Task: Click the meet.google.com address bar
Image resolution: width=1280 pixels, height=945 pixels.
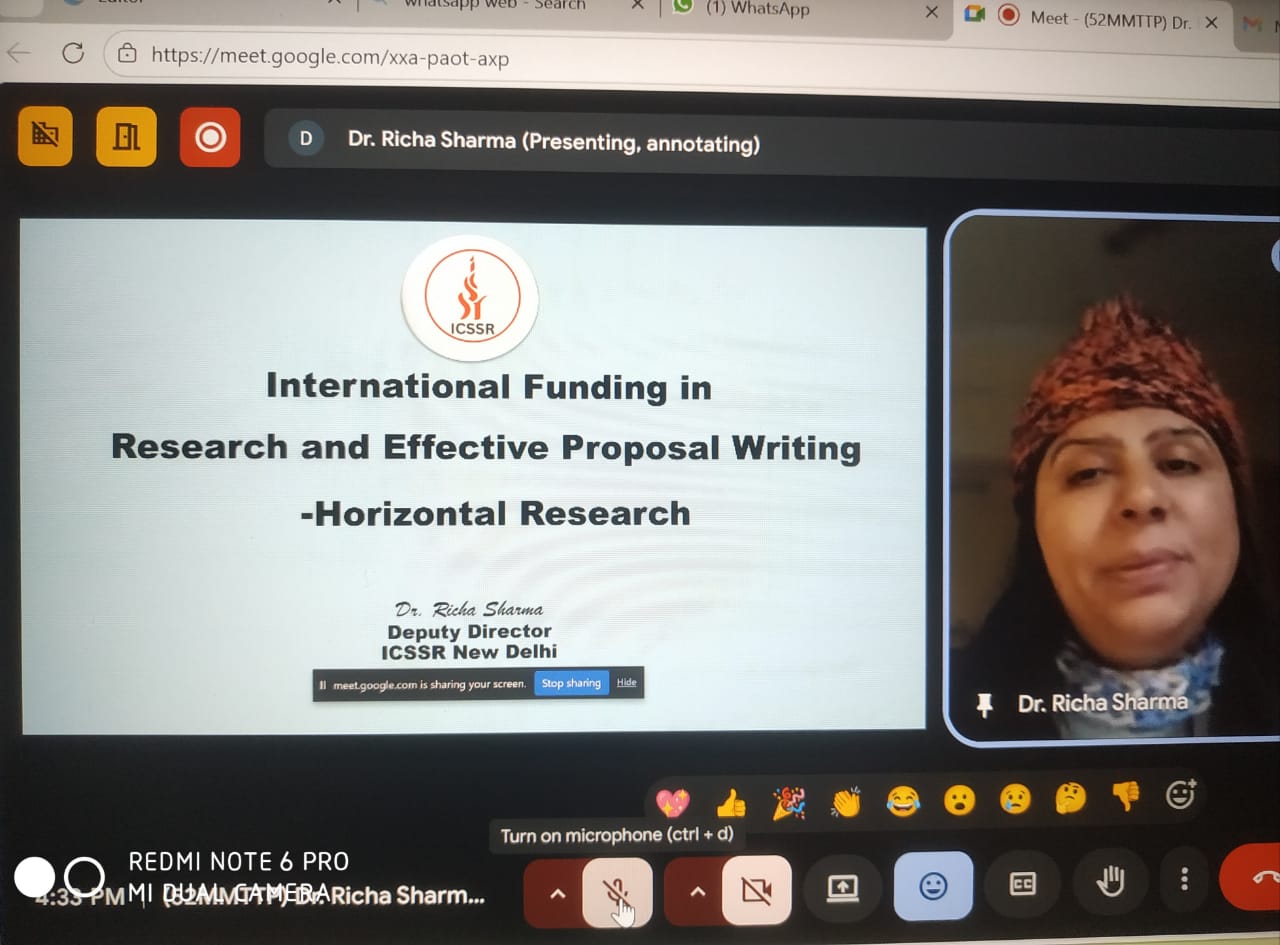Action: coord(330,57)
